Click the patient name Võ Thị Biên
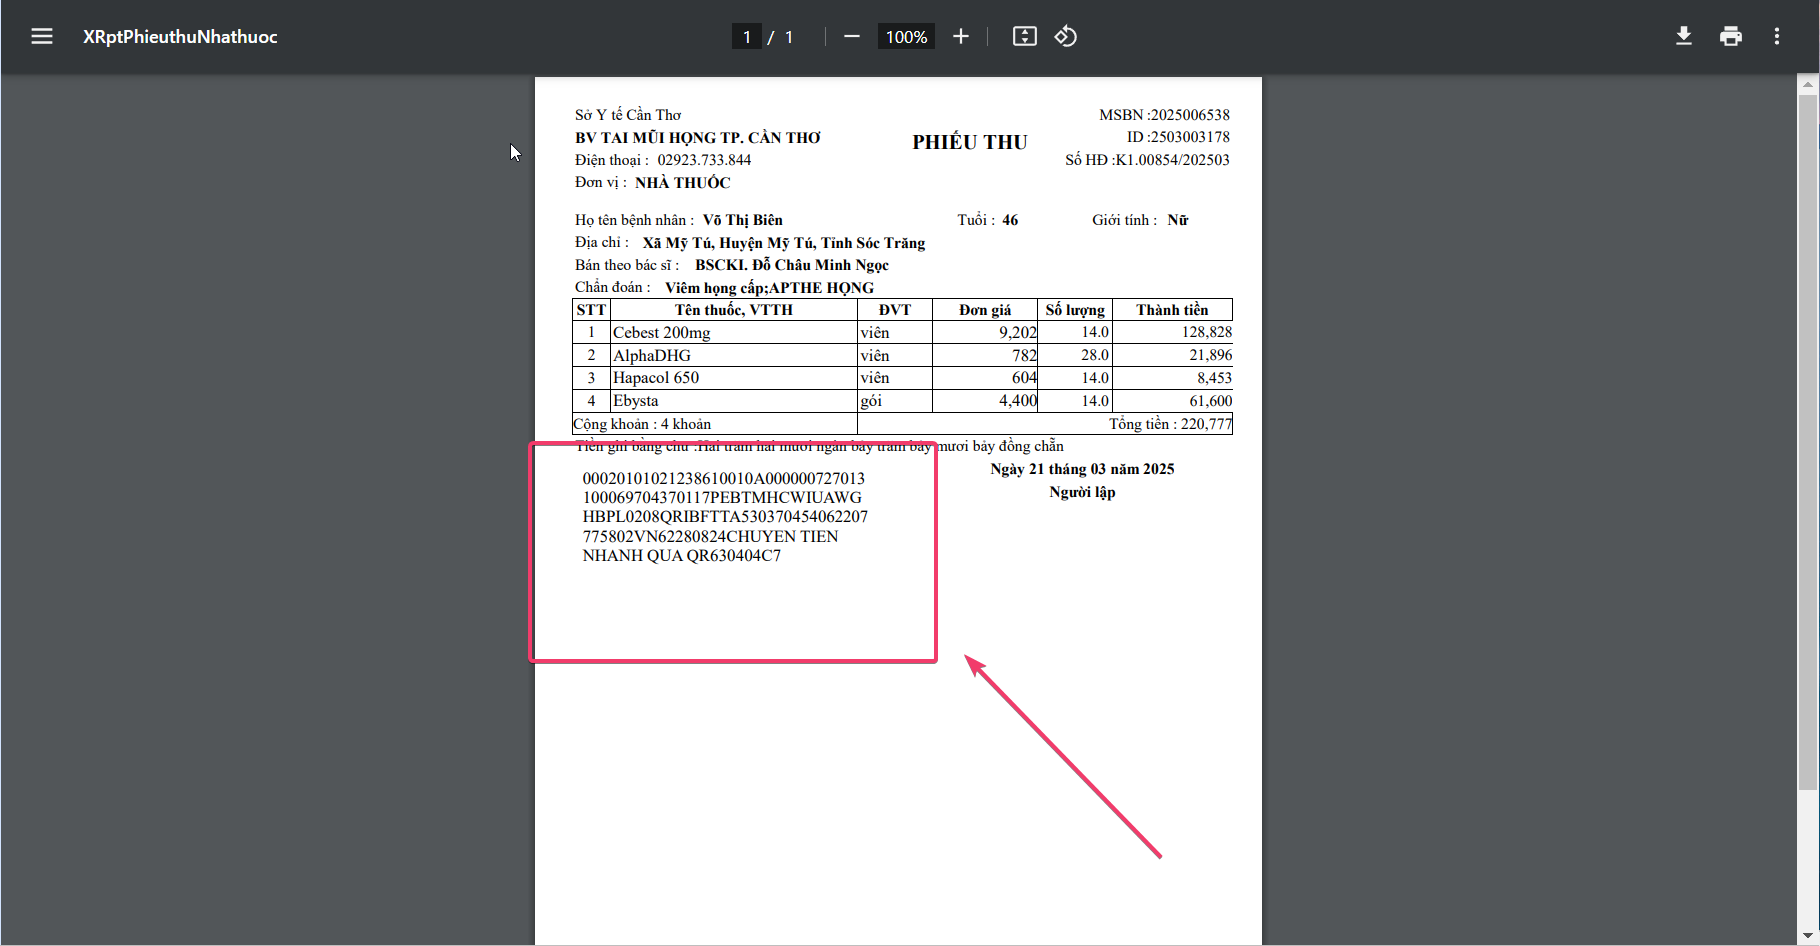1820x946 pixels. tap(743, 220)
